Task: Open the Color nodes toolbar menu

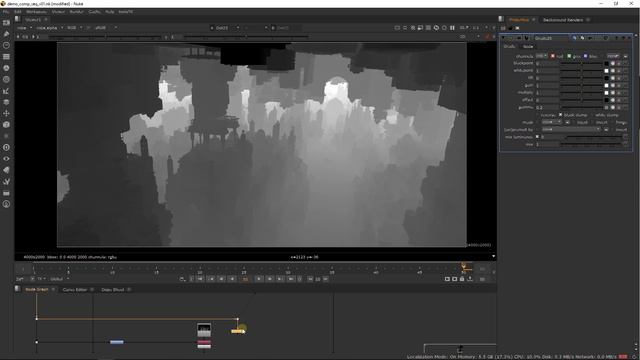Action: tap(6, 68)
